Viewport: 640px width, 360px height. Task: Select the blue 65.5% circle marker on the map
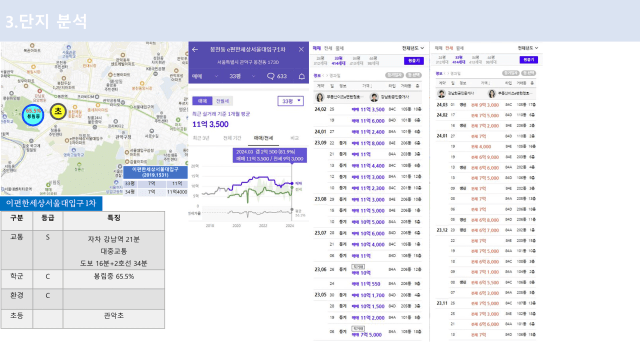[33, 114]
